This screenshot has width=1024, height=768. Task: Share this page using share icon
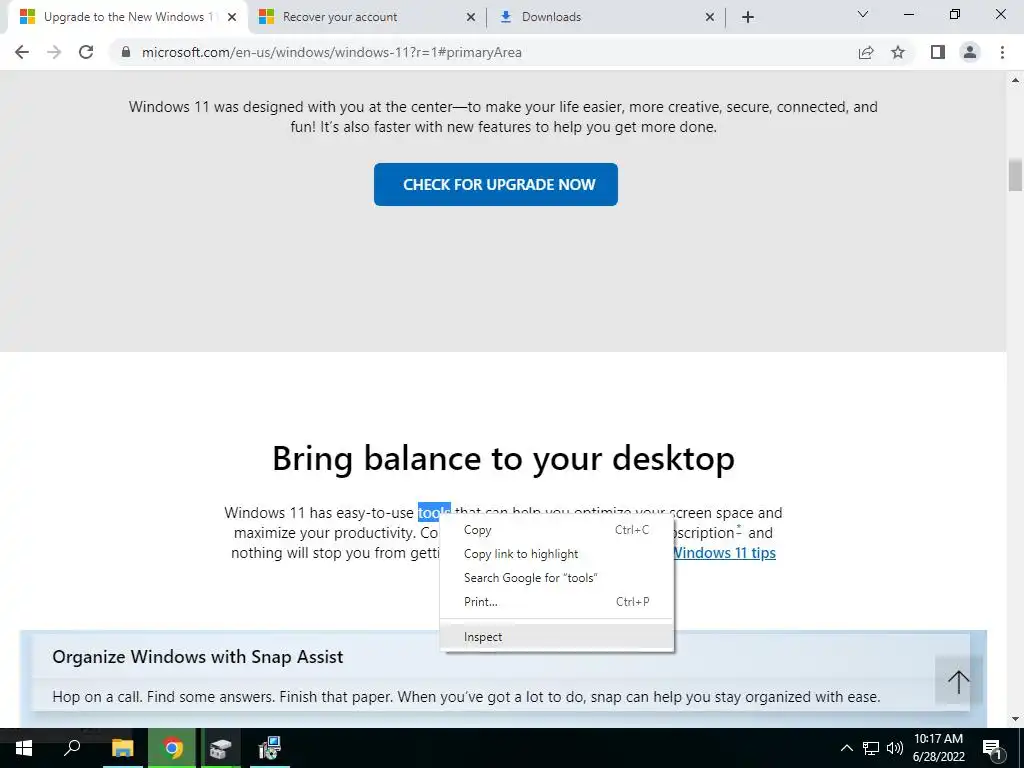866,52
